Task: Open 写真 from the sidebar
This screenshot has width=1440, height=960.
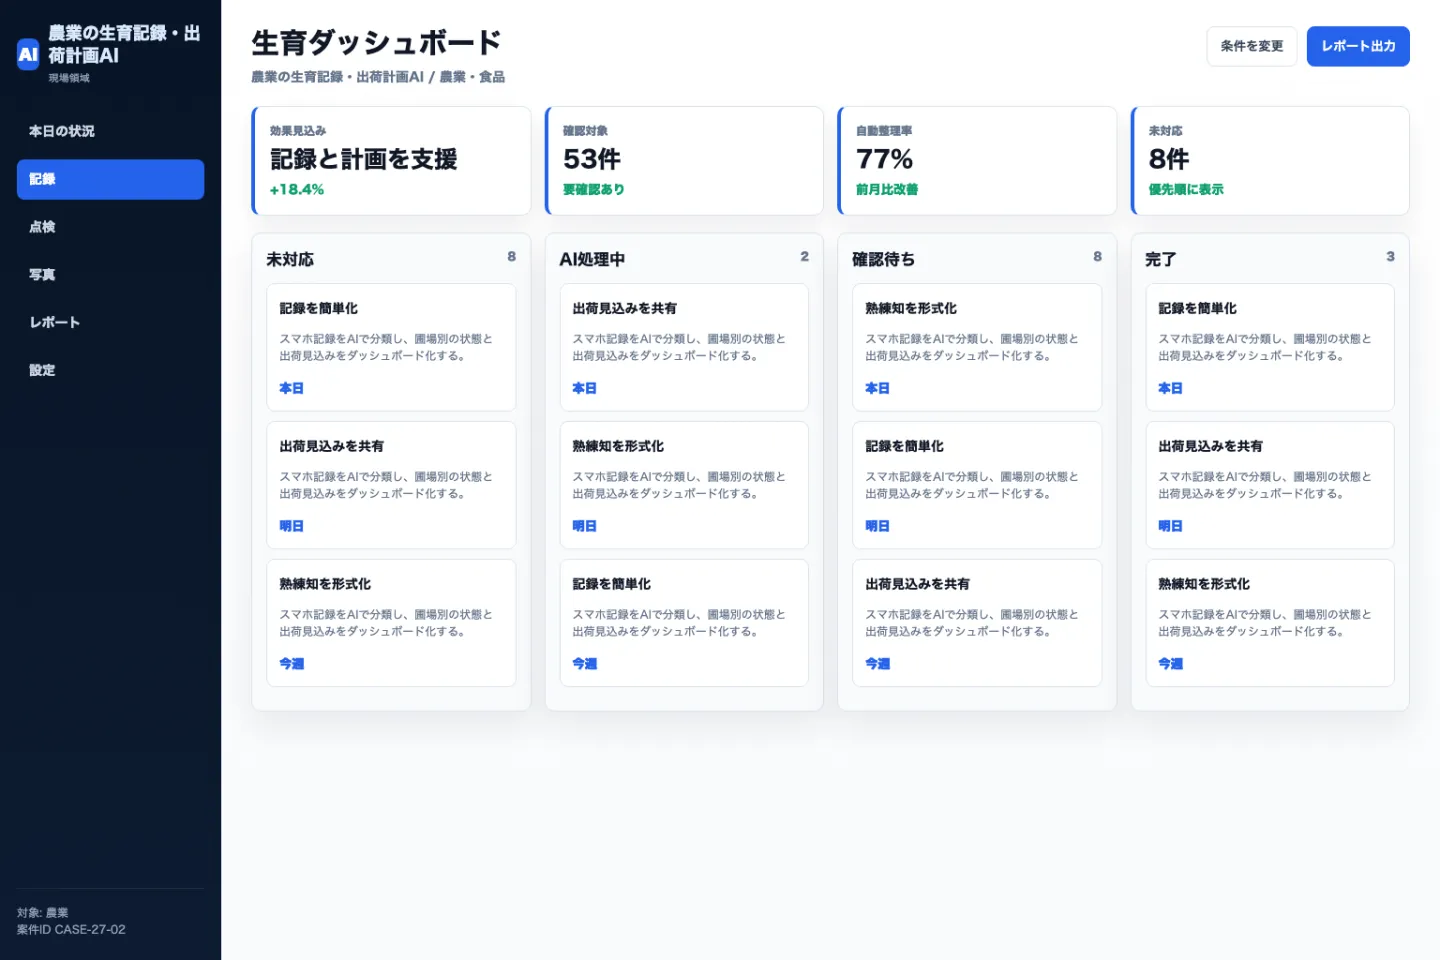Action: (110, 274)
